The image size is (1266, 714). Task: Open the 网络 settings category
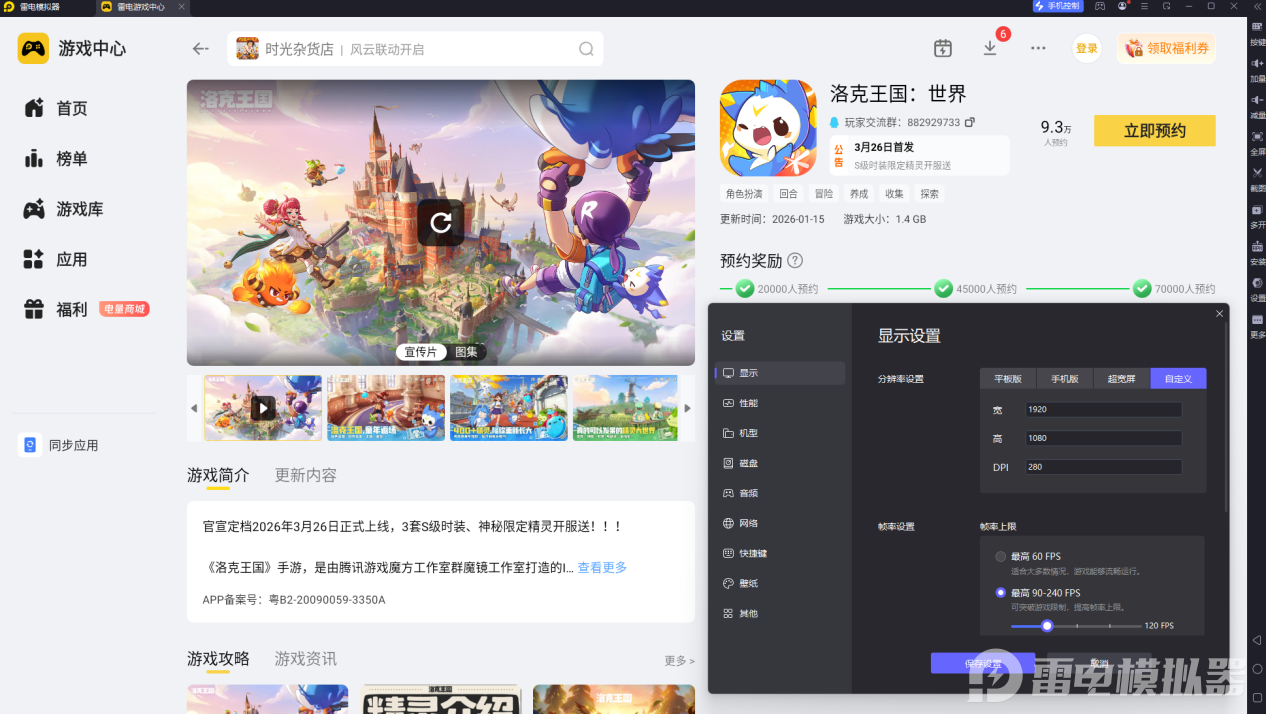click(780, 523)
